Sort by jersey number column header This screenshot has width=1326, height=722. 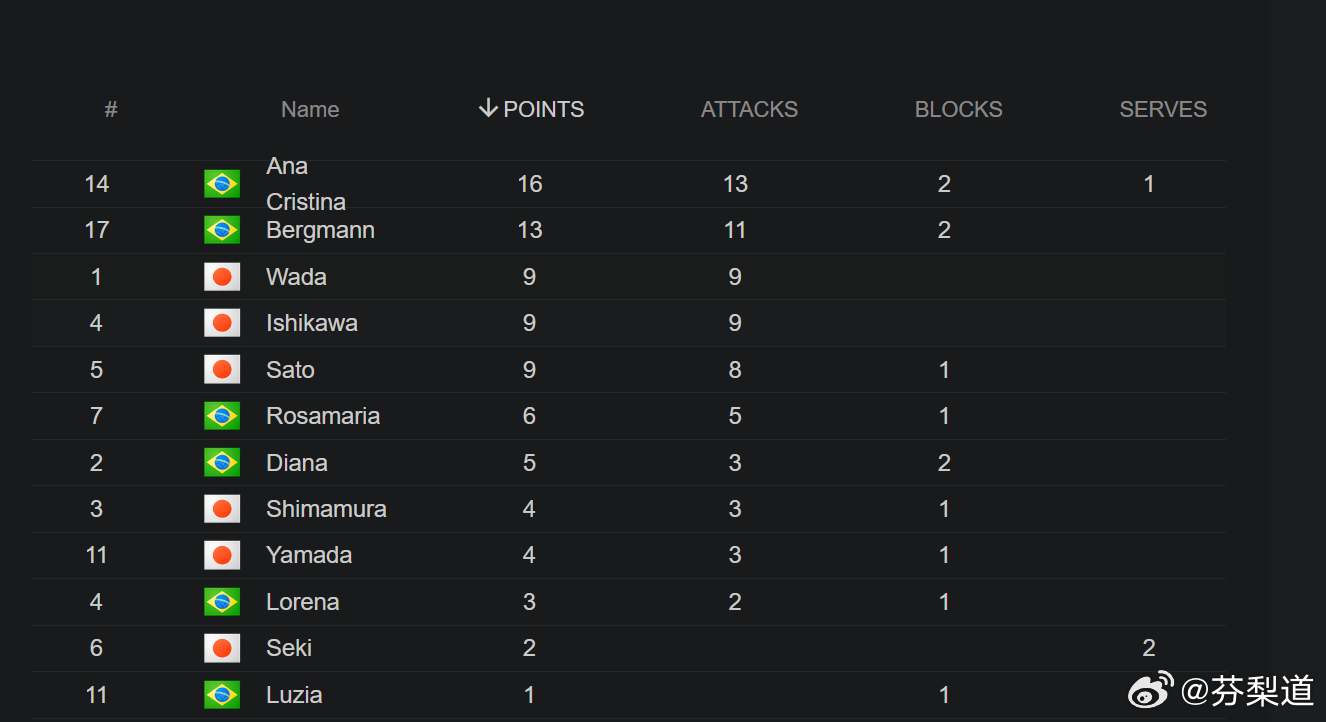[x=111, y=109]
